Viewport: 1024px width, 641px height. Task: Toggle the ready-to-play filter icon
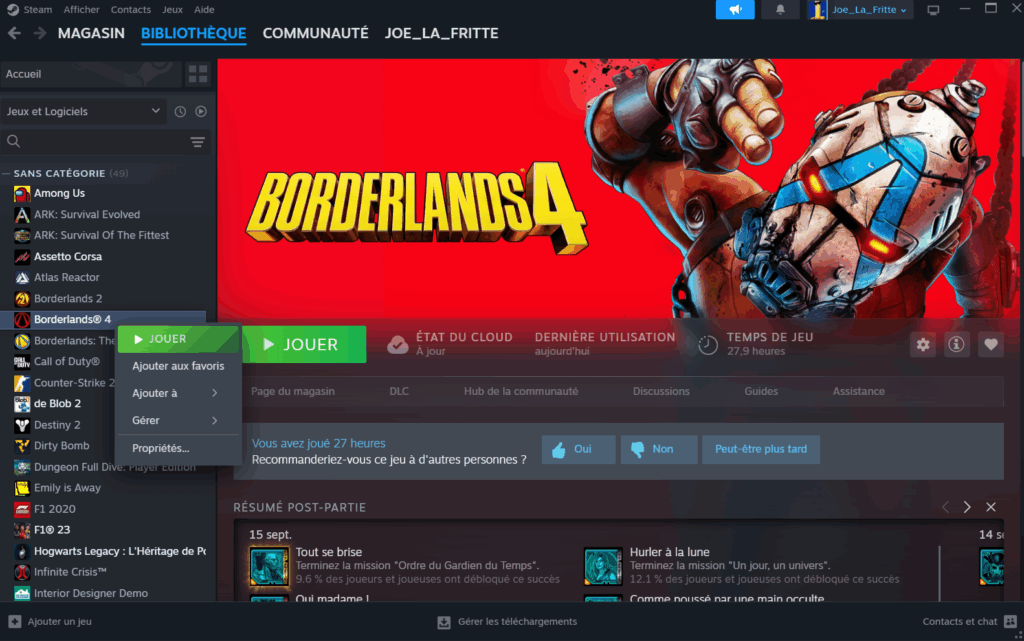(x=201, y=112)
